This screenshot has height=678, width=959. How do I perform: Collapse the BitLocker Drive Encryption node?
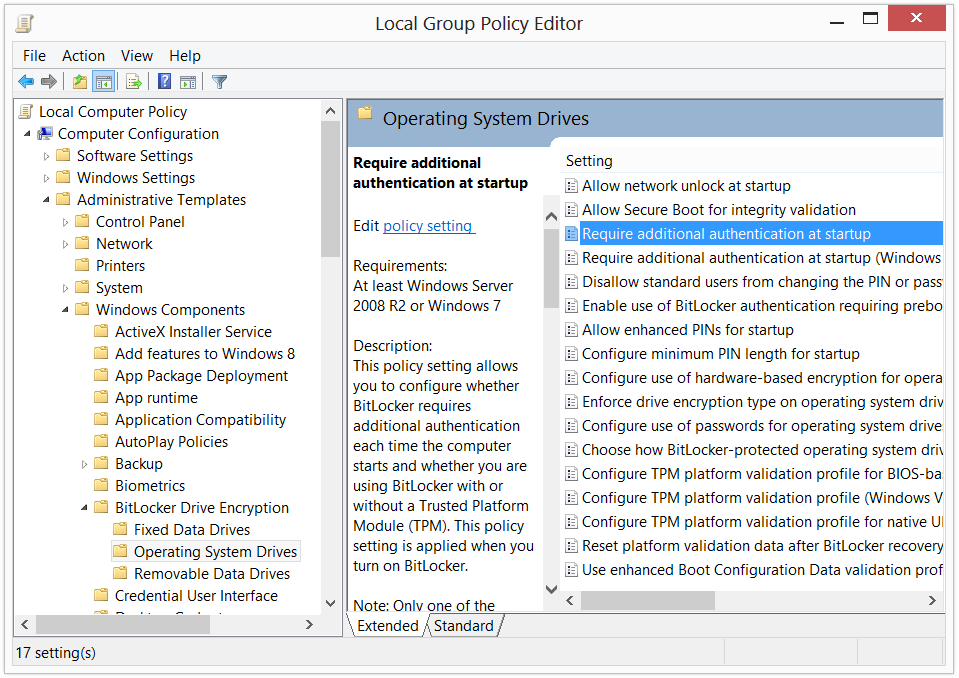tap(84, 508)
